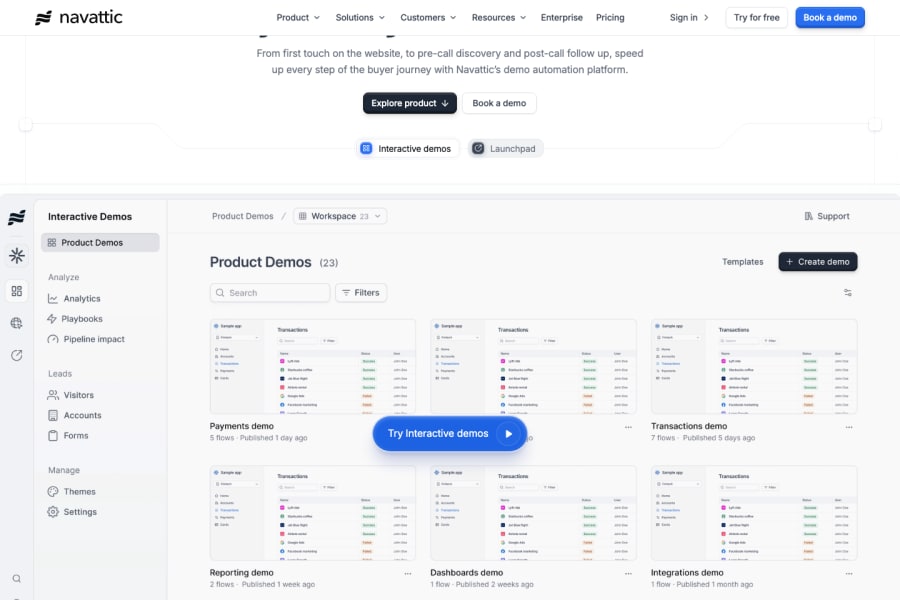Select the Interactive demos tab
The image size is (900, 600).
point(407,149)
